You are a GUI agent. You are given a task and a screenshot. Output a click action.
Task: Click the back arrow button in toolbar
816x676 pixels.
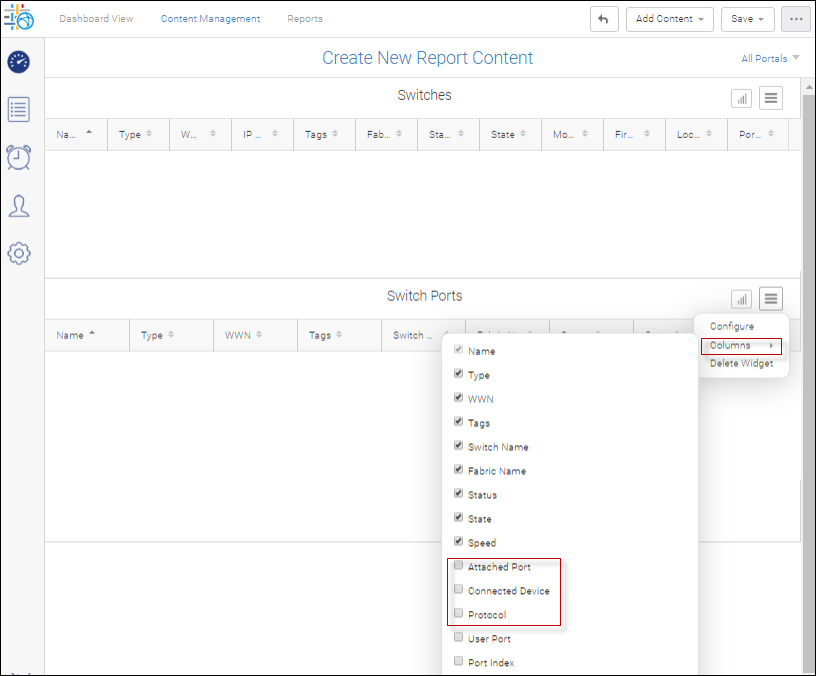click(604, 19)
